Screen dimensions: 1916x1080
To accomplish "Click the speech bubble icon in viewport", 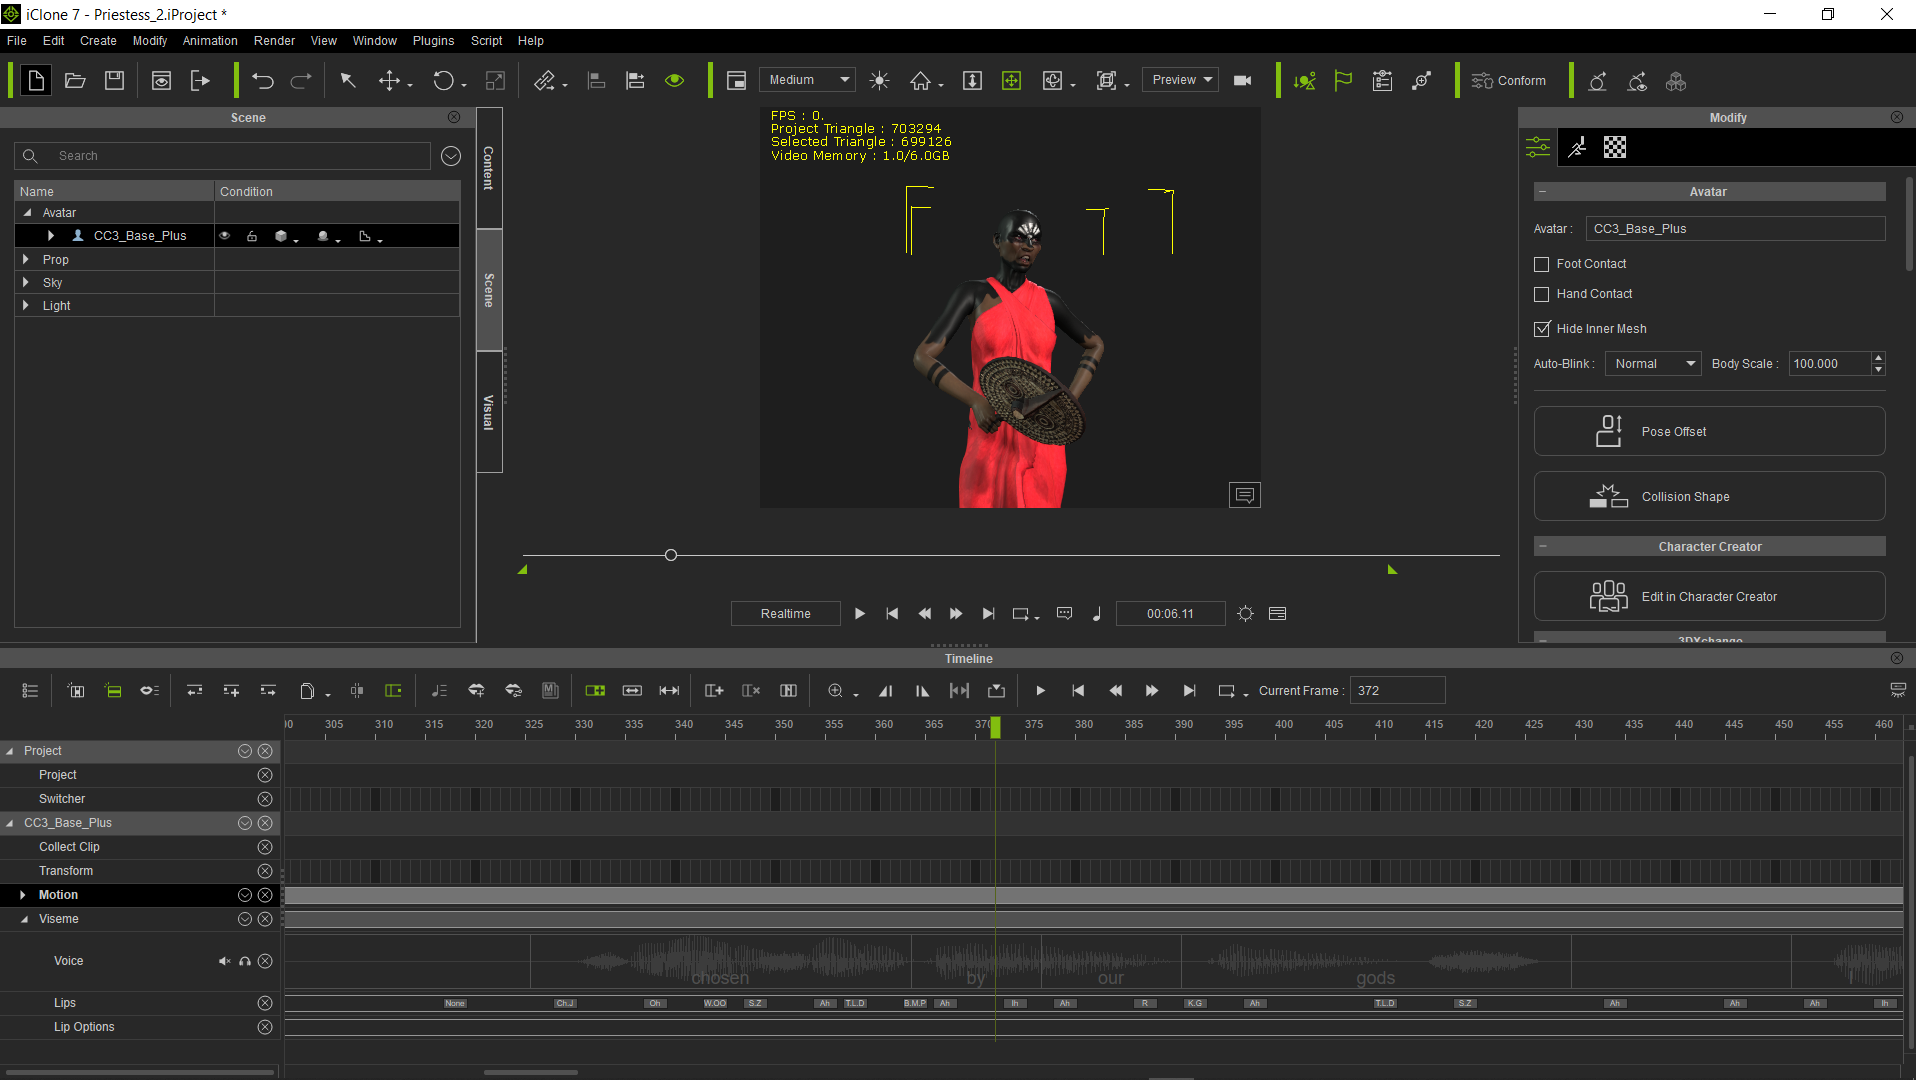I will point(1245,495).
